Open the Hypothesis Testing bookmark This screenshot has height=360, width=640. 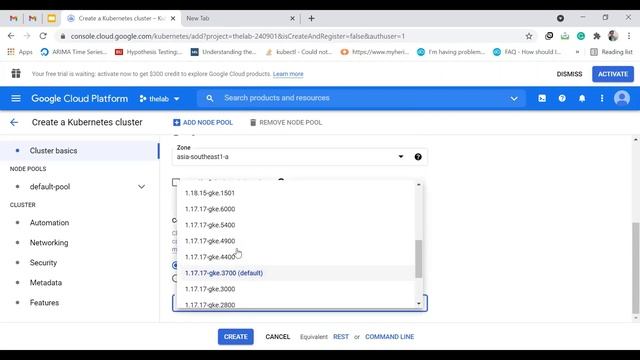(x=149, y=52)
